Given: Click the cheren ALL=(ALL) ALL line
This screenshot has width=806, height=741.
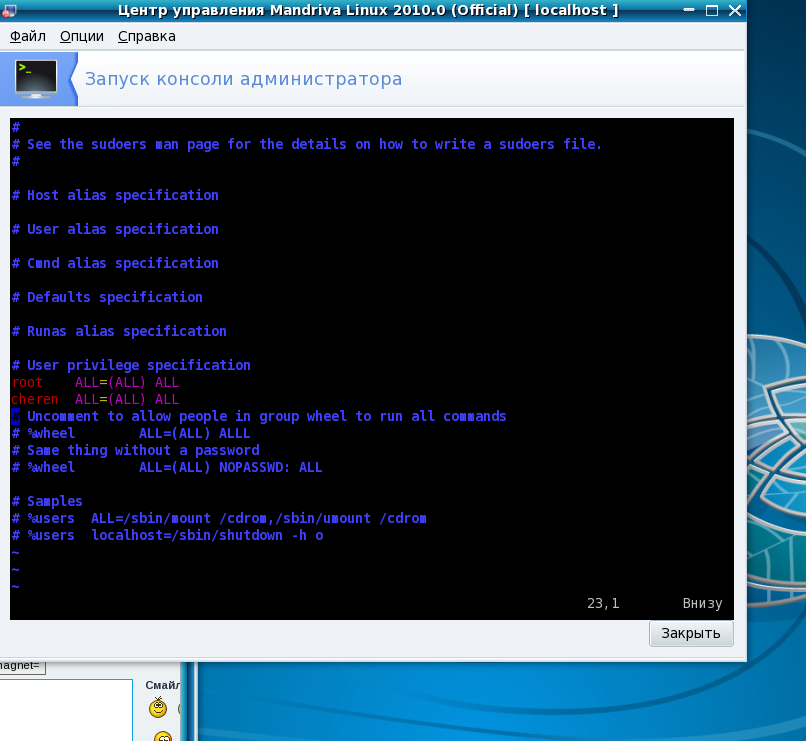Looking at the screenshot, I should click(x=95, y=399).
